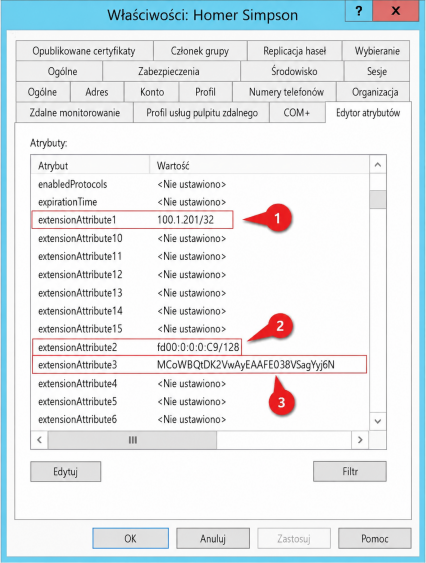Click the value 100.1.201/32
This screenshot has height=563, width=426.
pyautogui.click(x=185, y=220)
